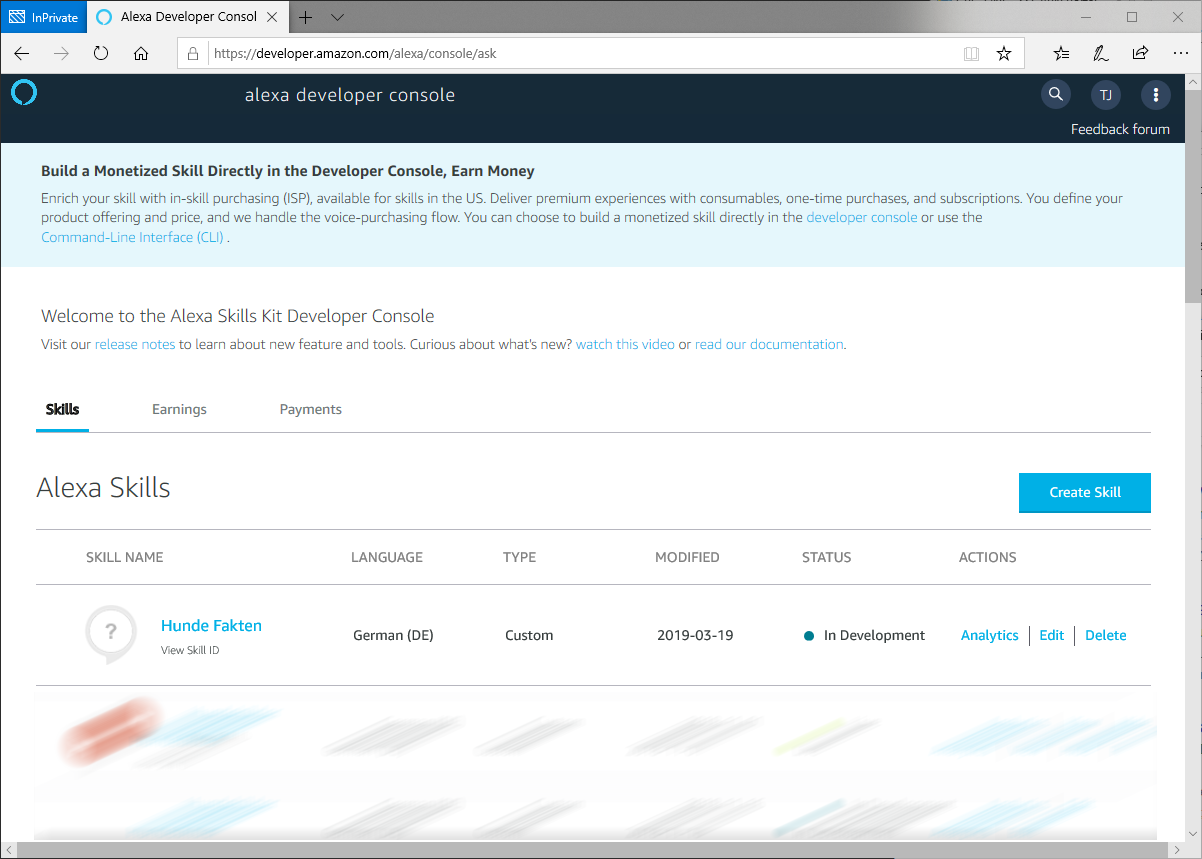Viewport: 1202px width, 859px height.
Task: Click the browser address bar
Action: coord(580,54)
